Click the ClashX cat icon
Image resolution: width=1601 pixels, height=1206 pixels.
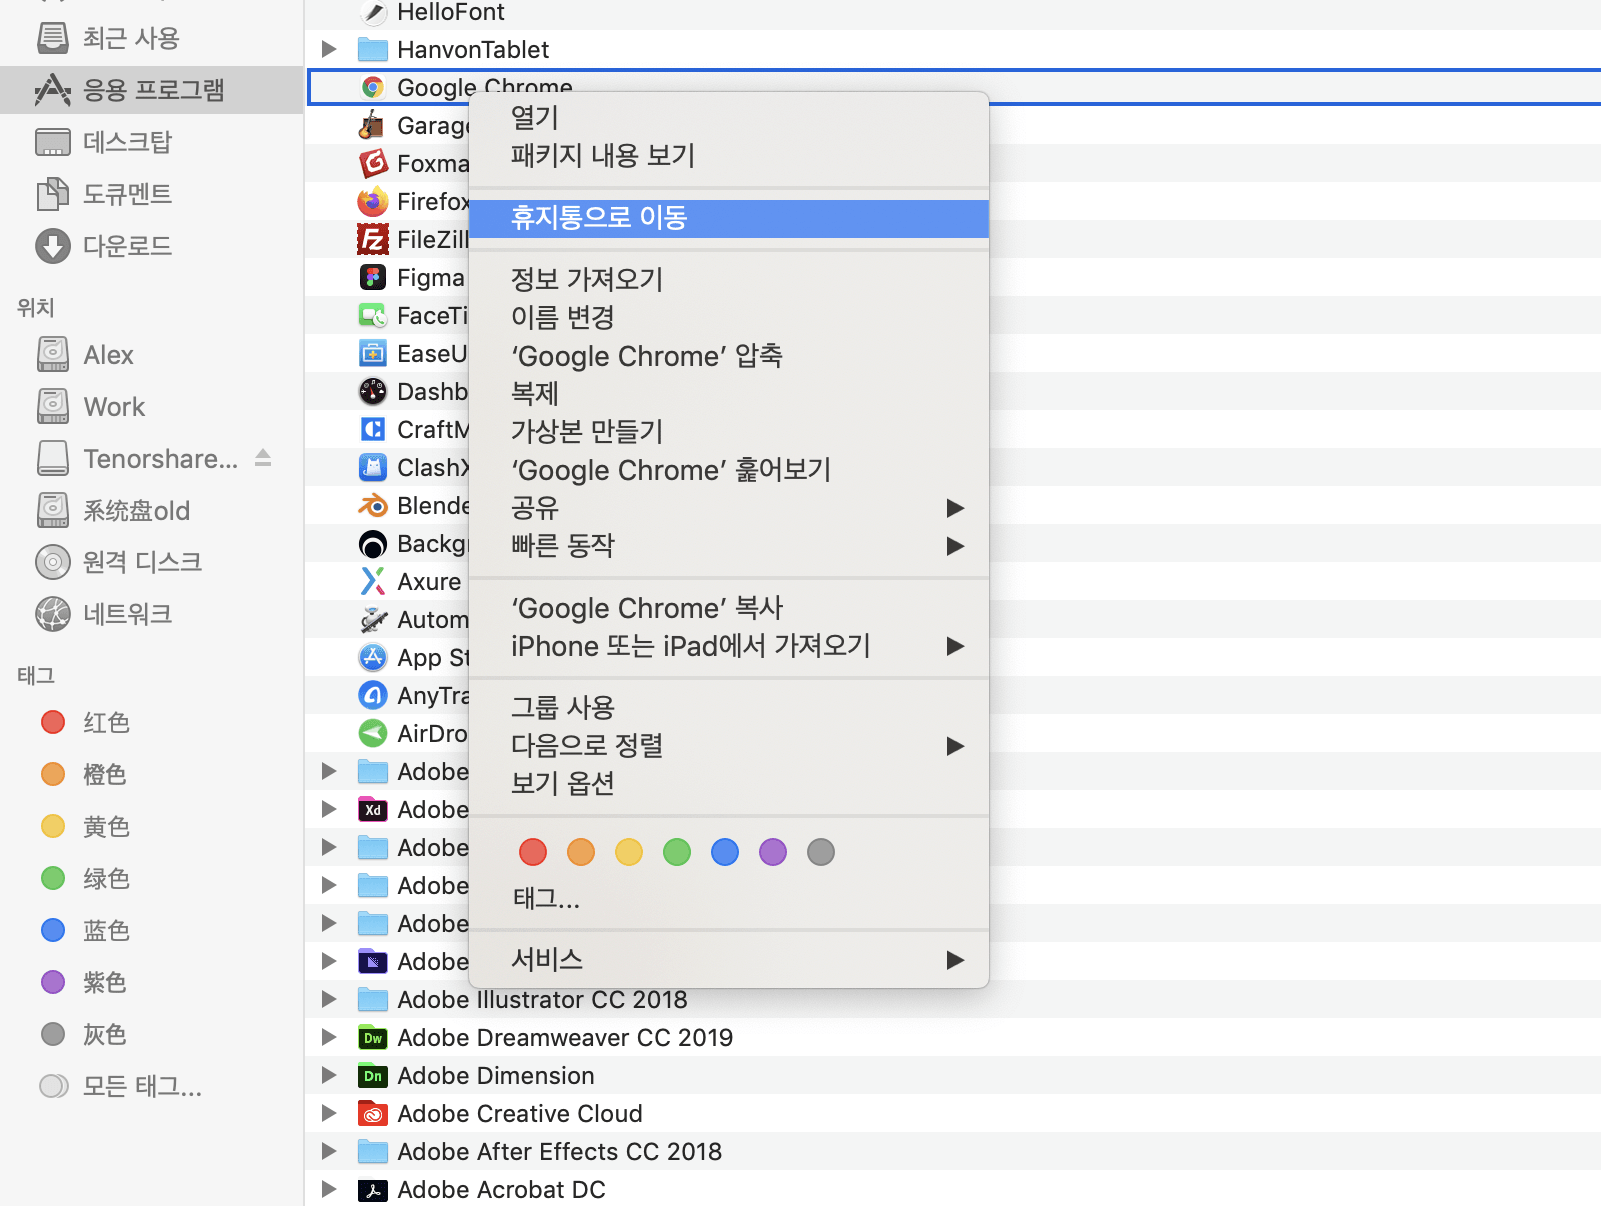373,468
